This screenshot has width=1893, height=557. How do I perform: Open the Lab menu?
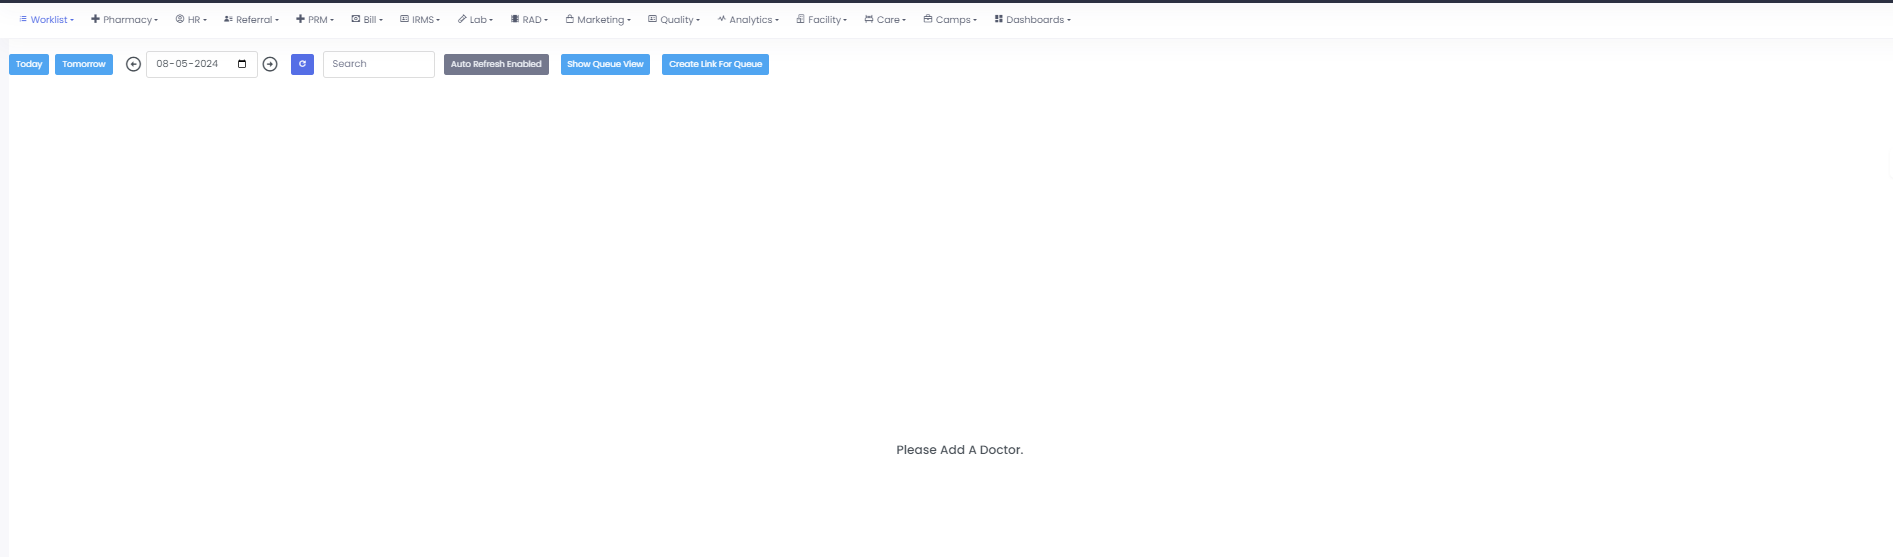click(x=475, y=20)
